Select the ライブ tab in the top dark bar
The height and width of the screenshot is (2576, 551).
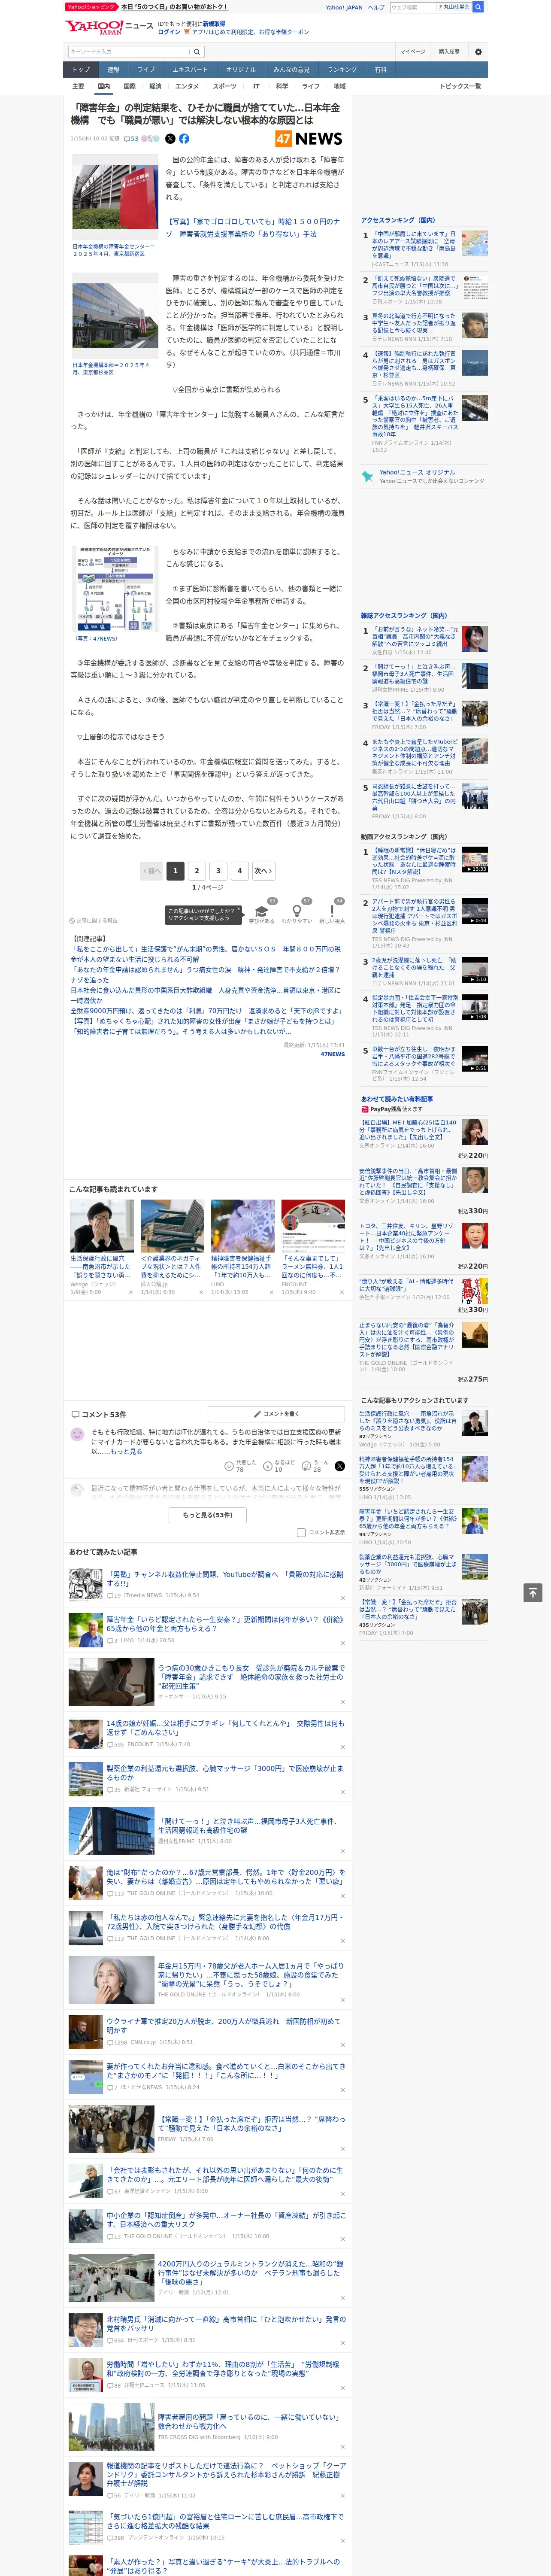pos(146,70)
